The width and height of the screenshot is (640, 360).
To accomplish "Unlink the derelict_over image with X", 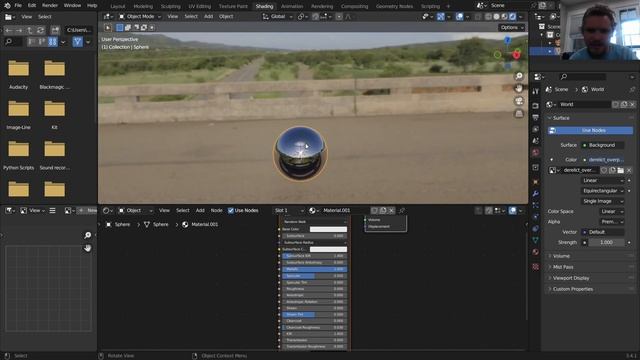I will (x=629, y=170).
